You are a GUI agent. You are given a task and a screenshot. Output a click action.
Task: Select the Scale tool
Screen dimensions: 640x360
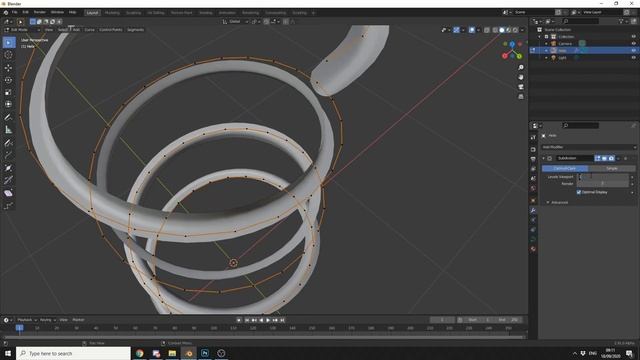9,93
